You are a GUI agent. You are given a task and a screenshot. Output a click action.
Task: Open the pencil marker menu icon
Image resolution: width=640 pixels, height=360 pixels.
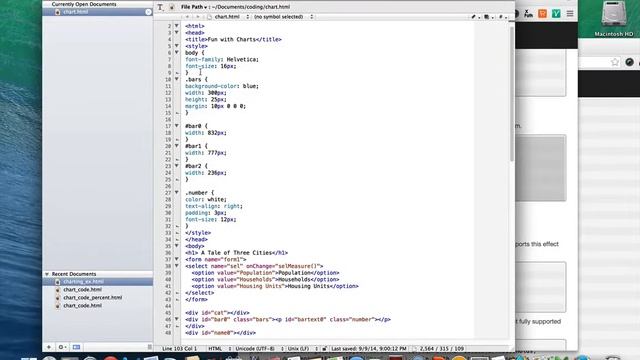[x=475, y=17]
